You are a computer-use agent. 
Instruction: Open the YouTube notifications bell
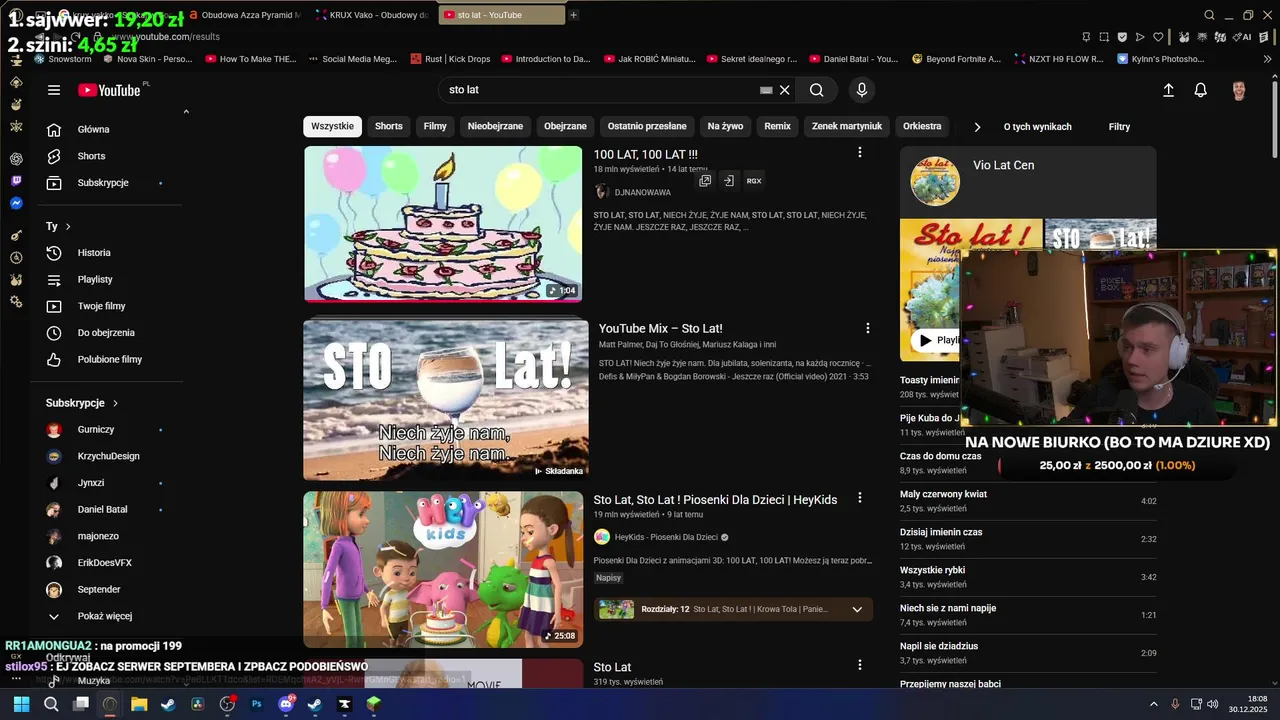(x=1201, y=90)
